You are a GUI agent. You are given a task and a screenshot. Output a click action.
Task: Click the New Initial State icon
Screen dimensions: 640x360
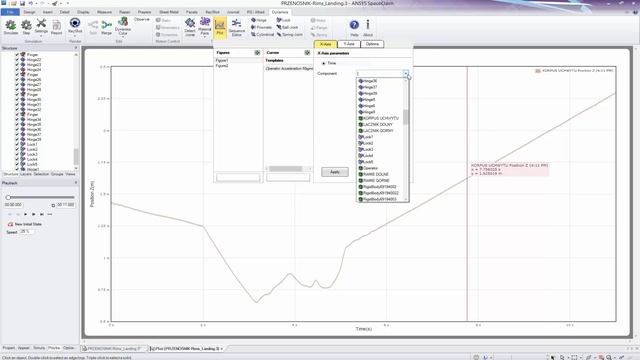tap(11, 224)
